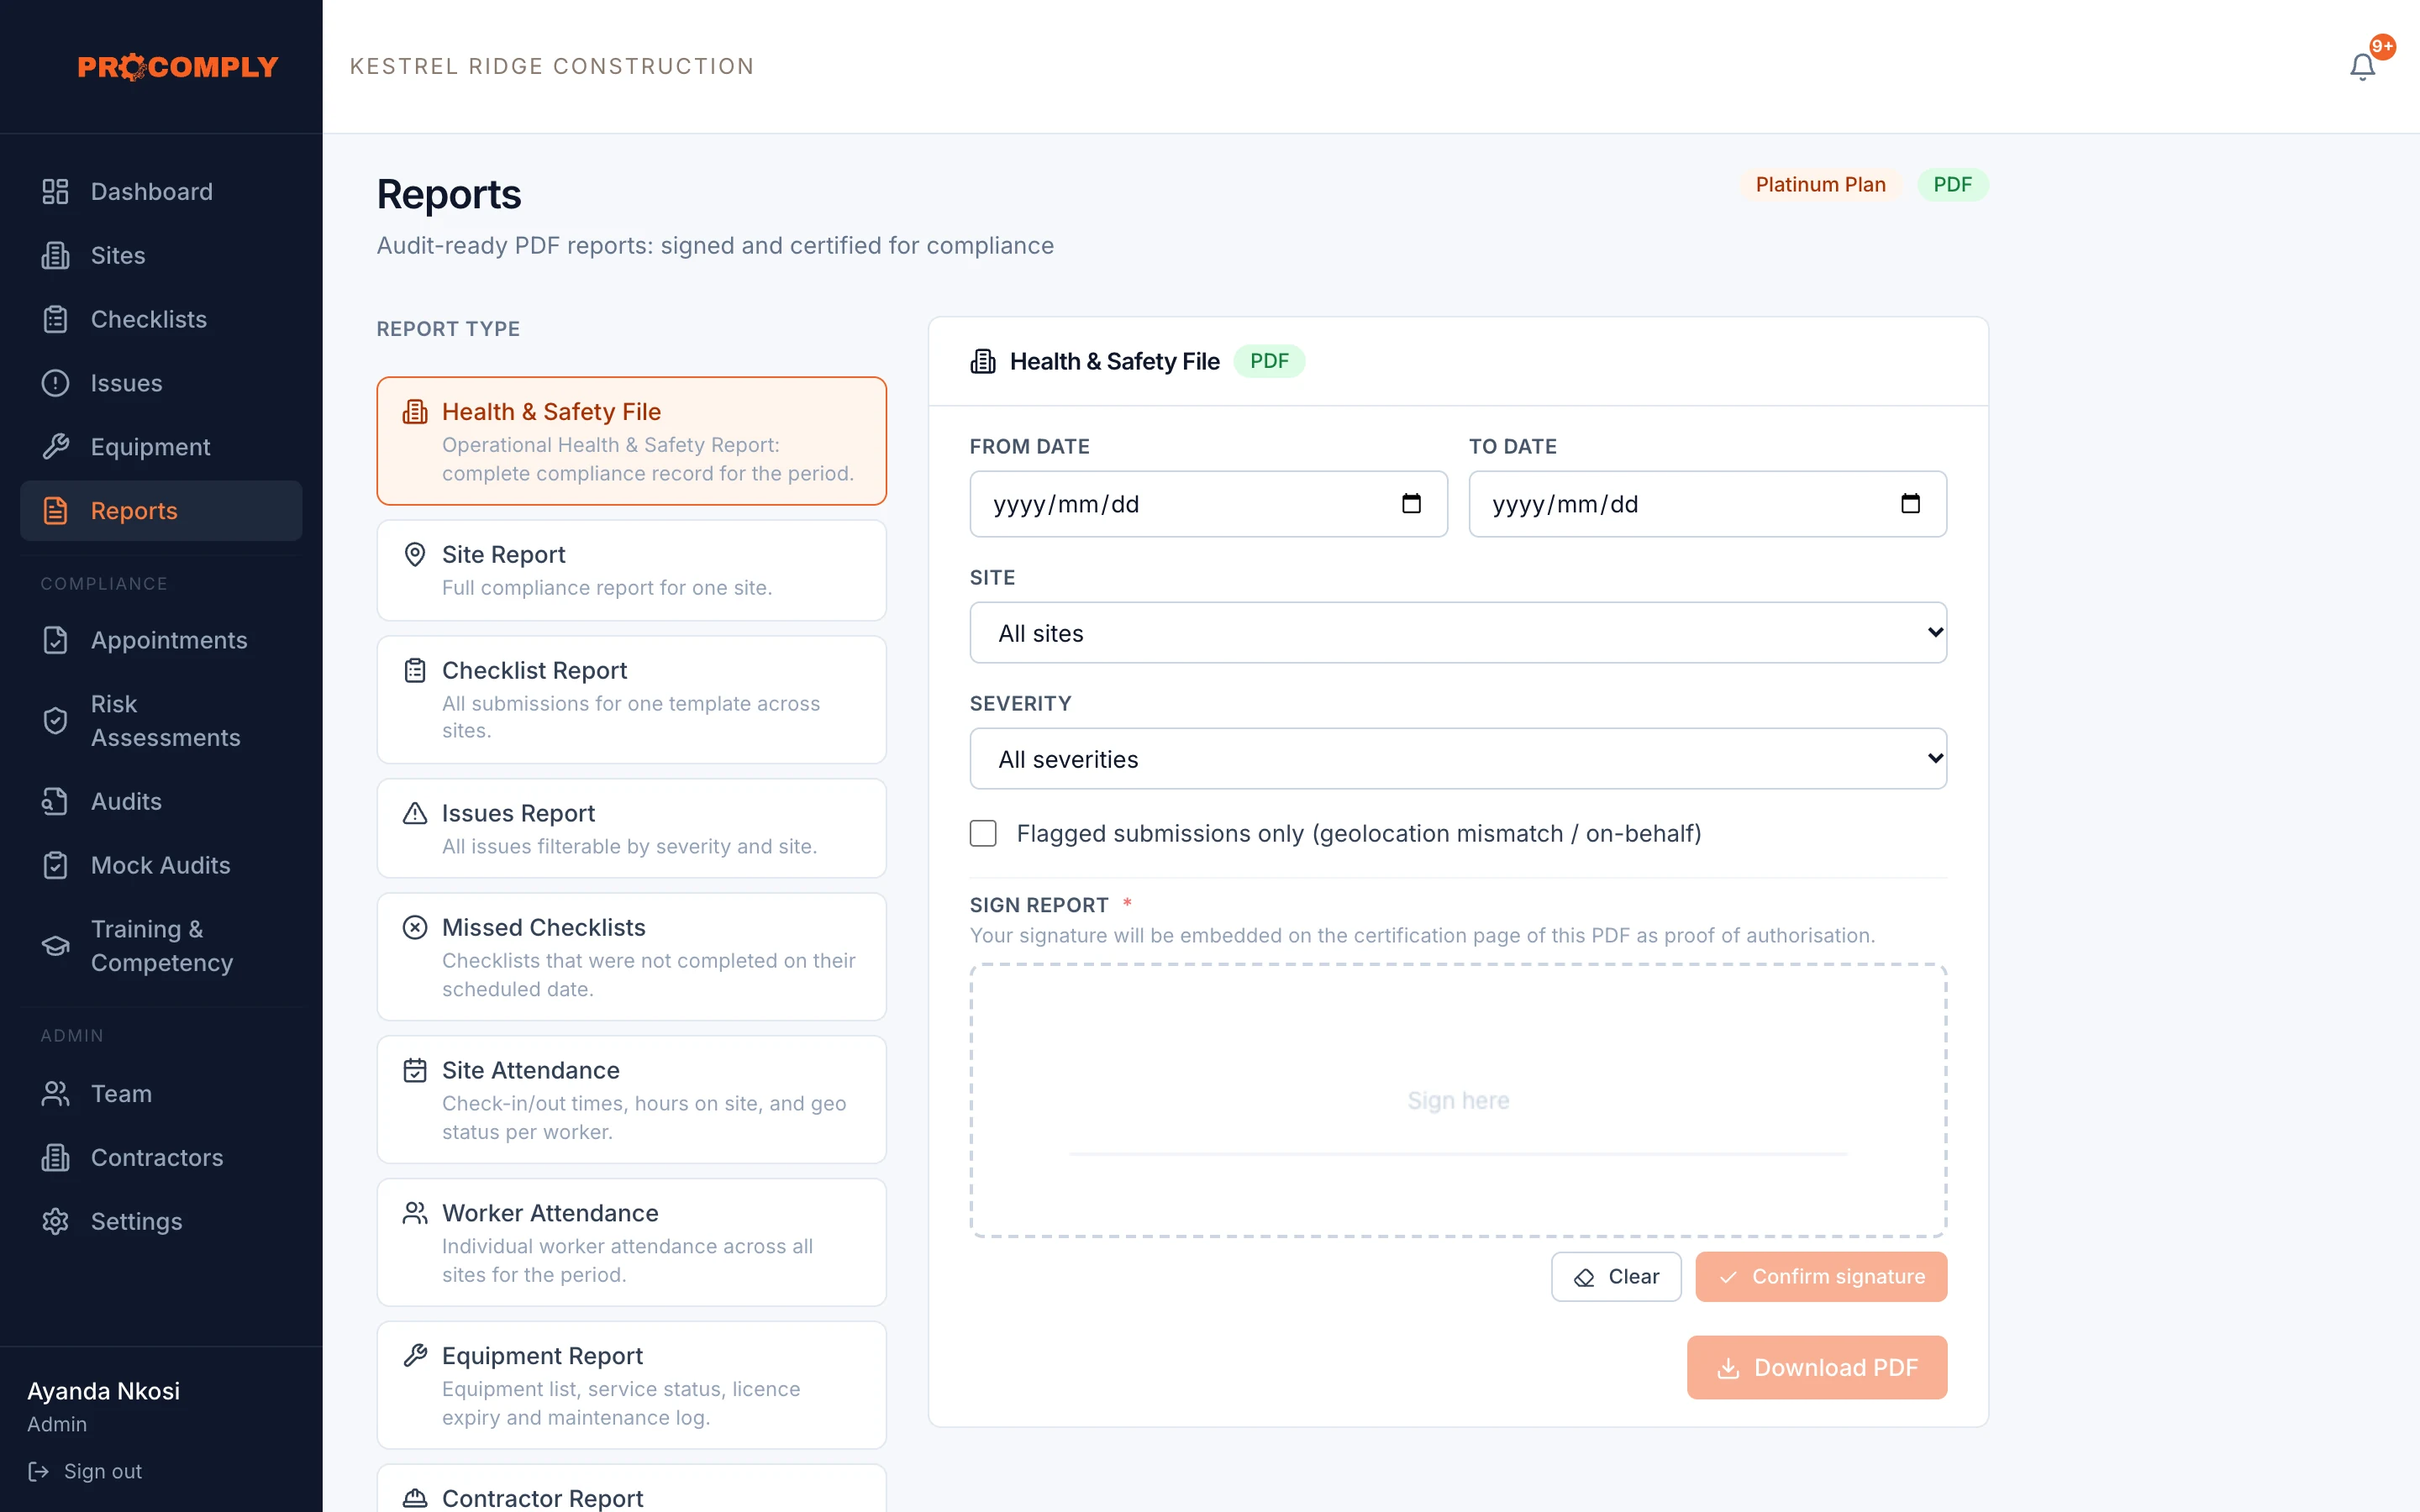Click the Missed Checklists circle-x icon

click(415, 927)
